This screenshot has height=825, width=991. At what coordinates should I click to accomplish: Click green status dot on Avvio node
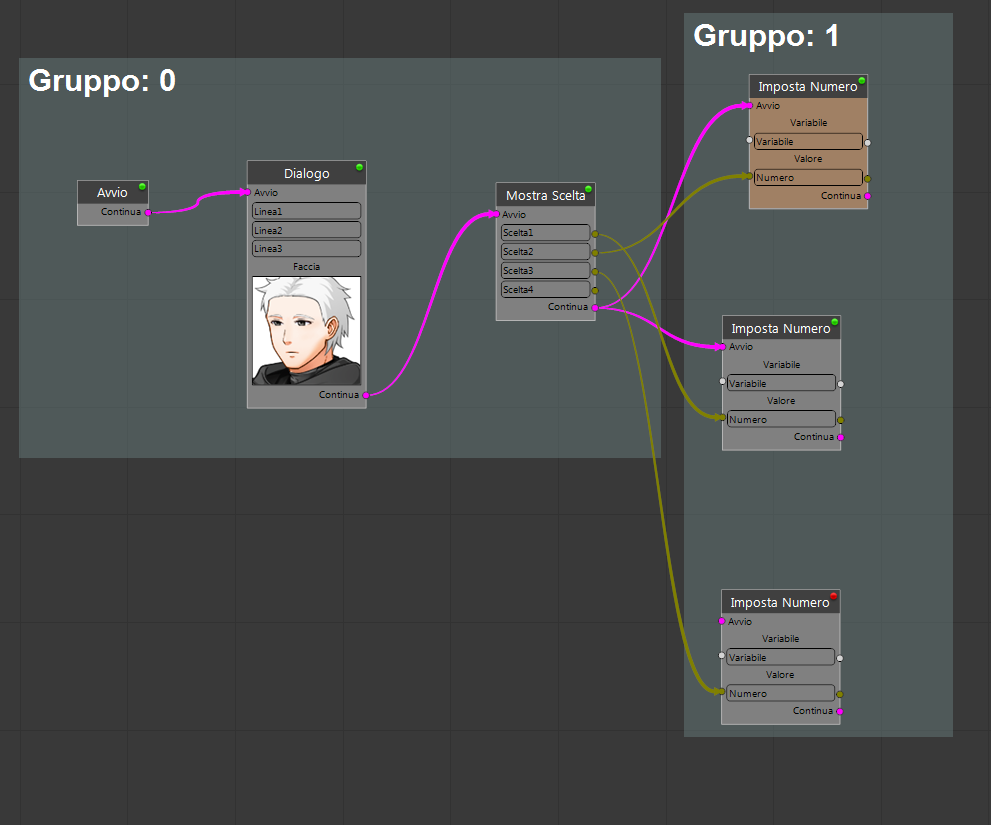point(142,186)
